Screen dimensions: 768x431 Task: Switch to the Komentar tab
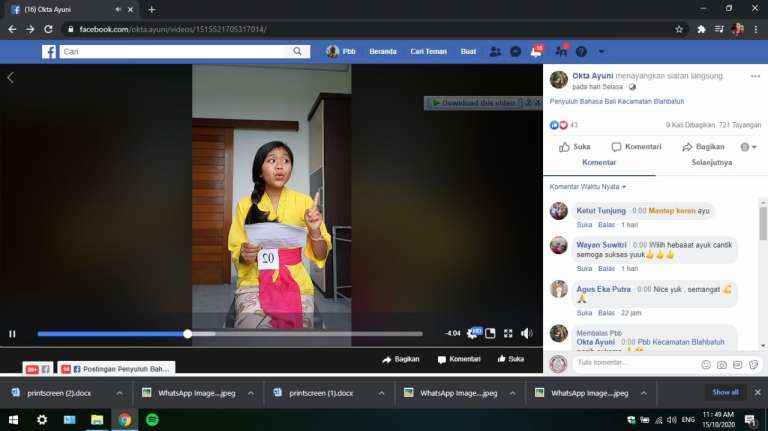click(599, 163)
